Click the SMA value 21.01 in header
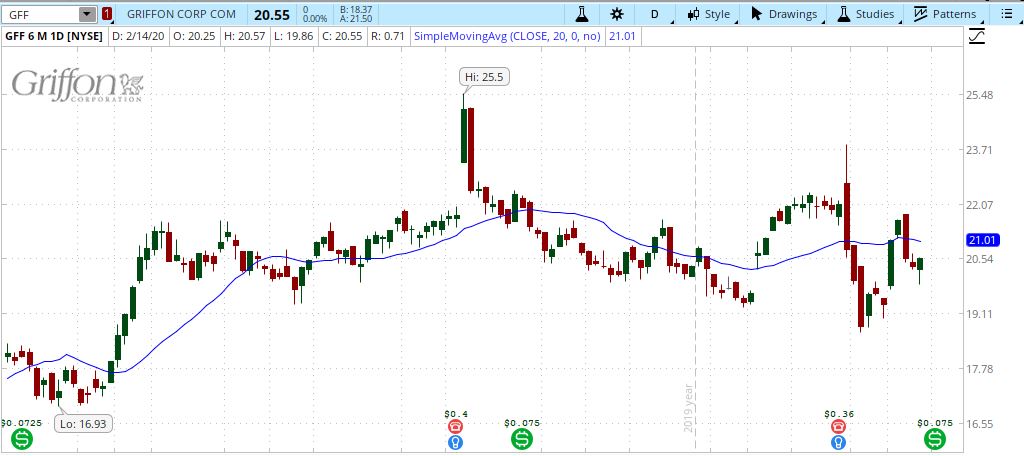This screenshot has height=456, width=1024. pyautogui.click(x=621, y=37)
